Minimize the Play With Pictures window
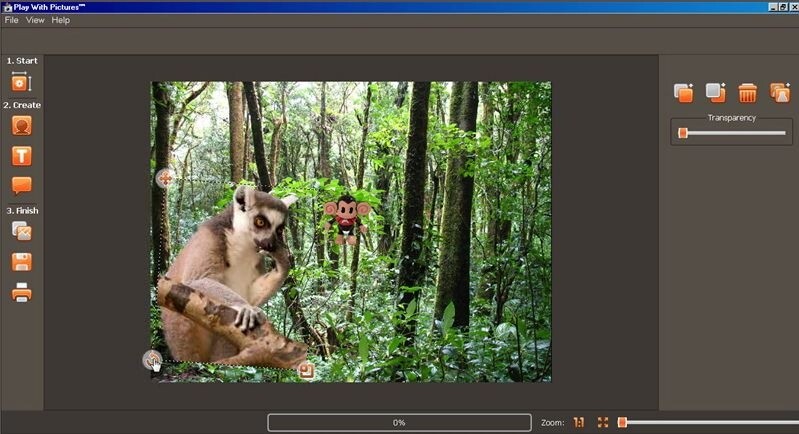 coord(773,7)
